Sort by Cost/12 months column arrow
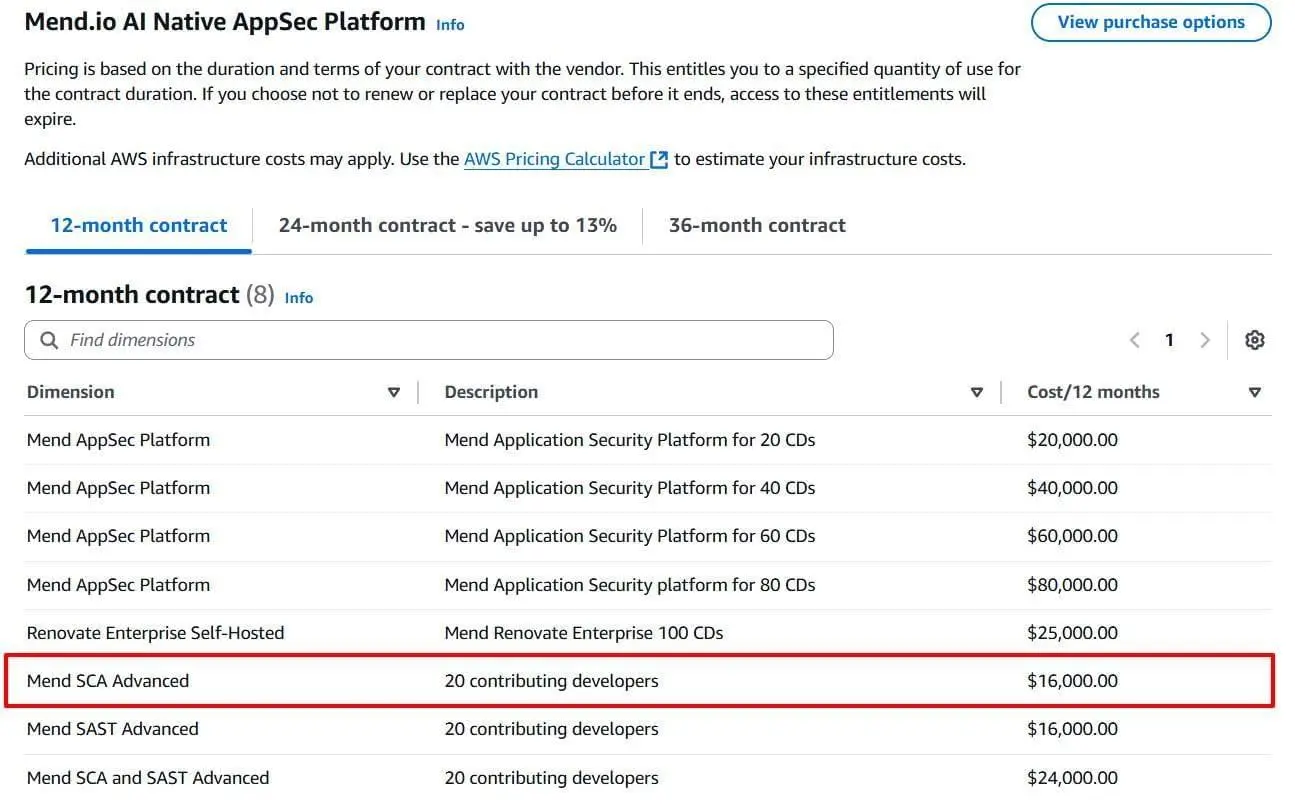This screenshot has height=804, width=1295. click(1255, 392)
